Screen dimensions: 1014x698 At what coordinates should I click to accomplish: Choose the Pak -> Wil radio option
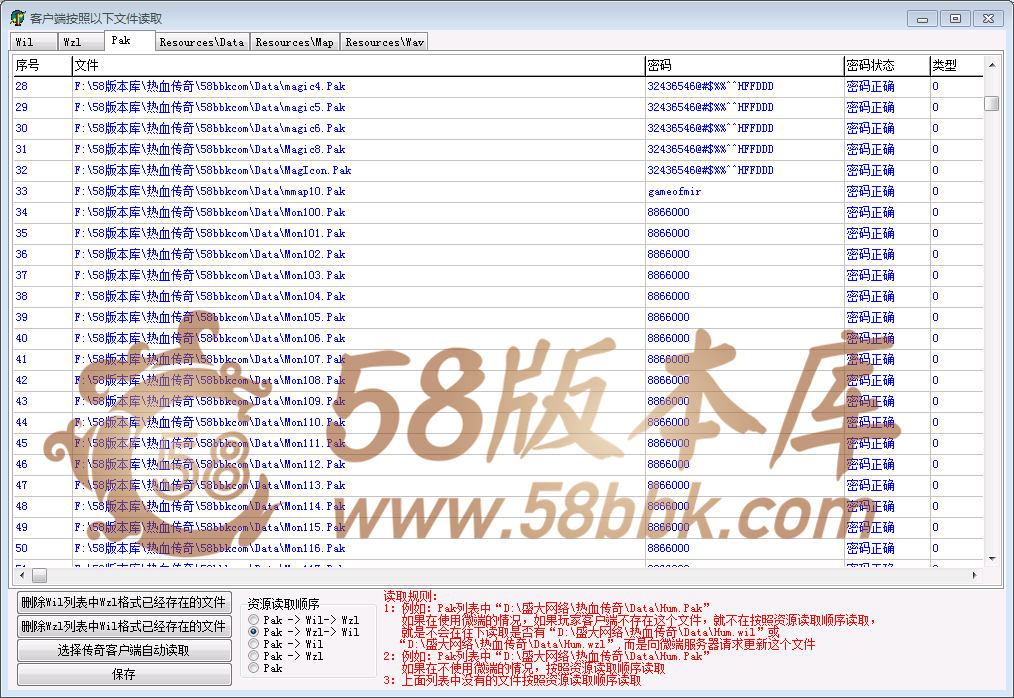click(254, 644)
